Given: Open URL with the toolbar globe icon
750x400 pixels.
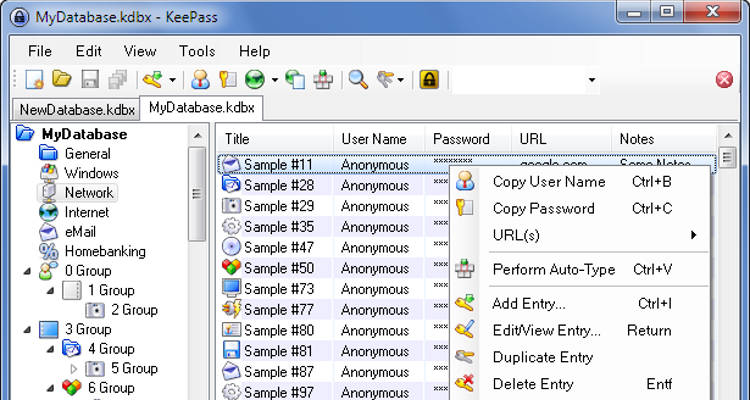Looking at the screenshot, I should click(x=255, y=79).
